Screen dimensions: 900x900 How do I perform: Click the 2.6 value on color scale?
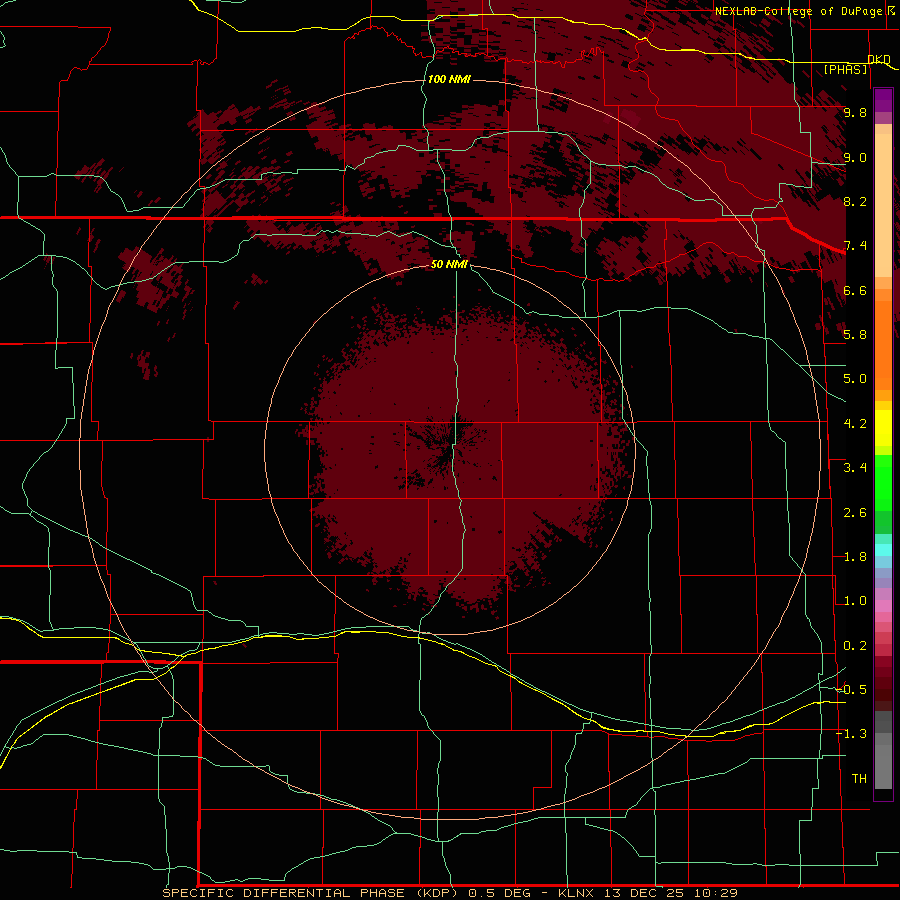point(855,513)
